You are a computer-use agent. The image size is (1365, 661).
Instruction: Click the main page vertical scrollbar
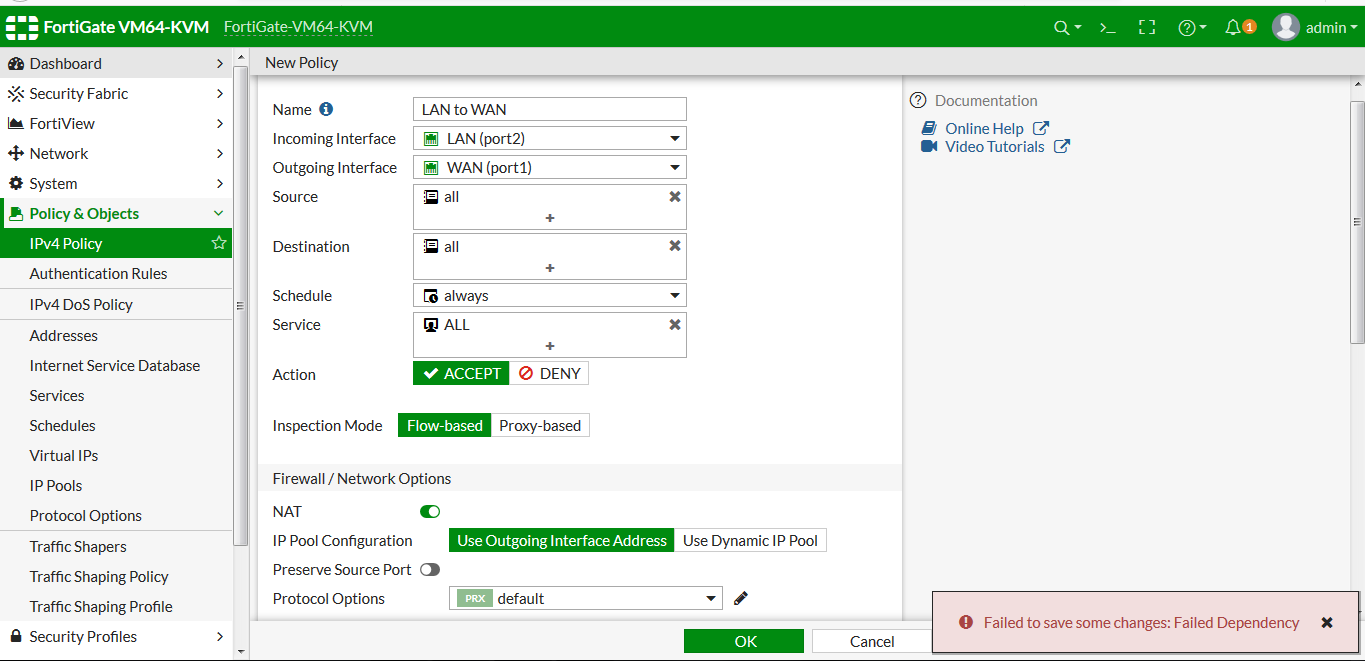point(1357,221)
